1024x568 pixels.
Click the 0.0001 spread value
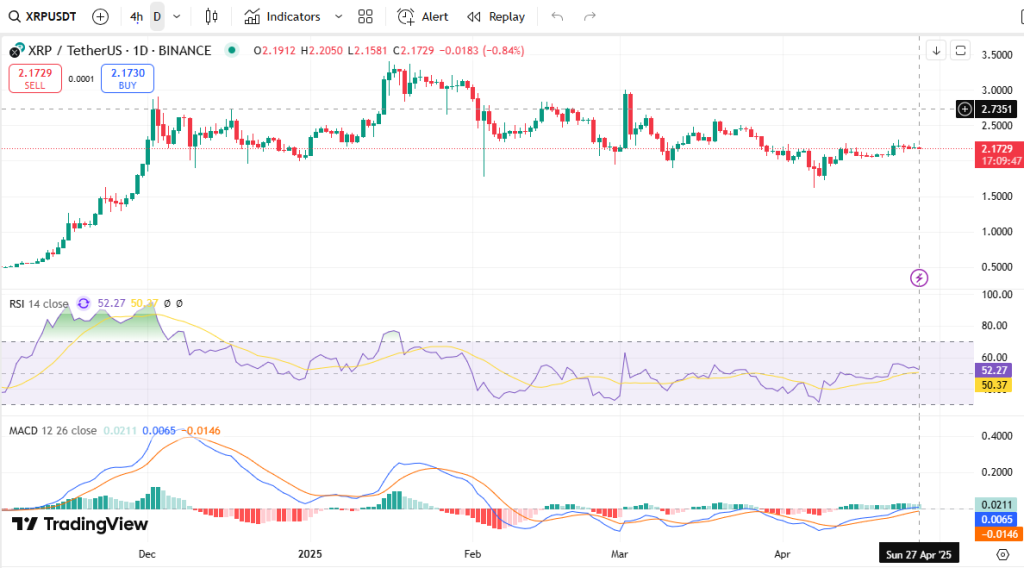82,79
